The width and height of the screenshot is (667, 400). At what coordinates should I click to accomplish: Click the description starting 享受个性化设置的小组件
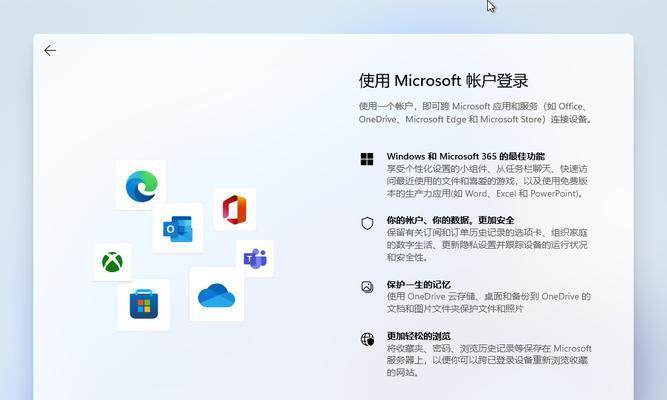point(487,181)
